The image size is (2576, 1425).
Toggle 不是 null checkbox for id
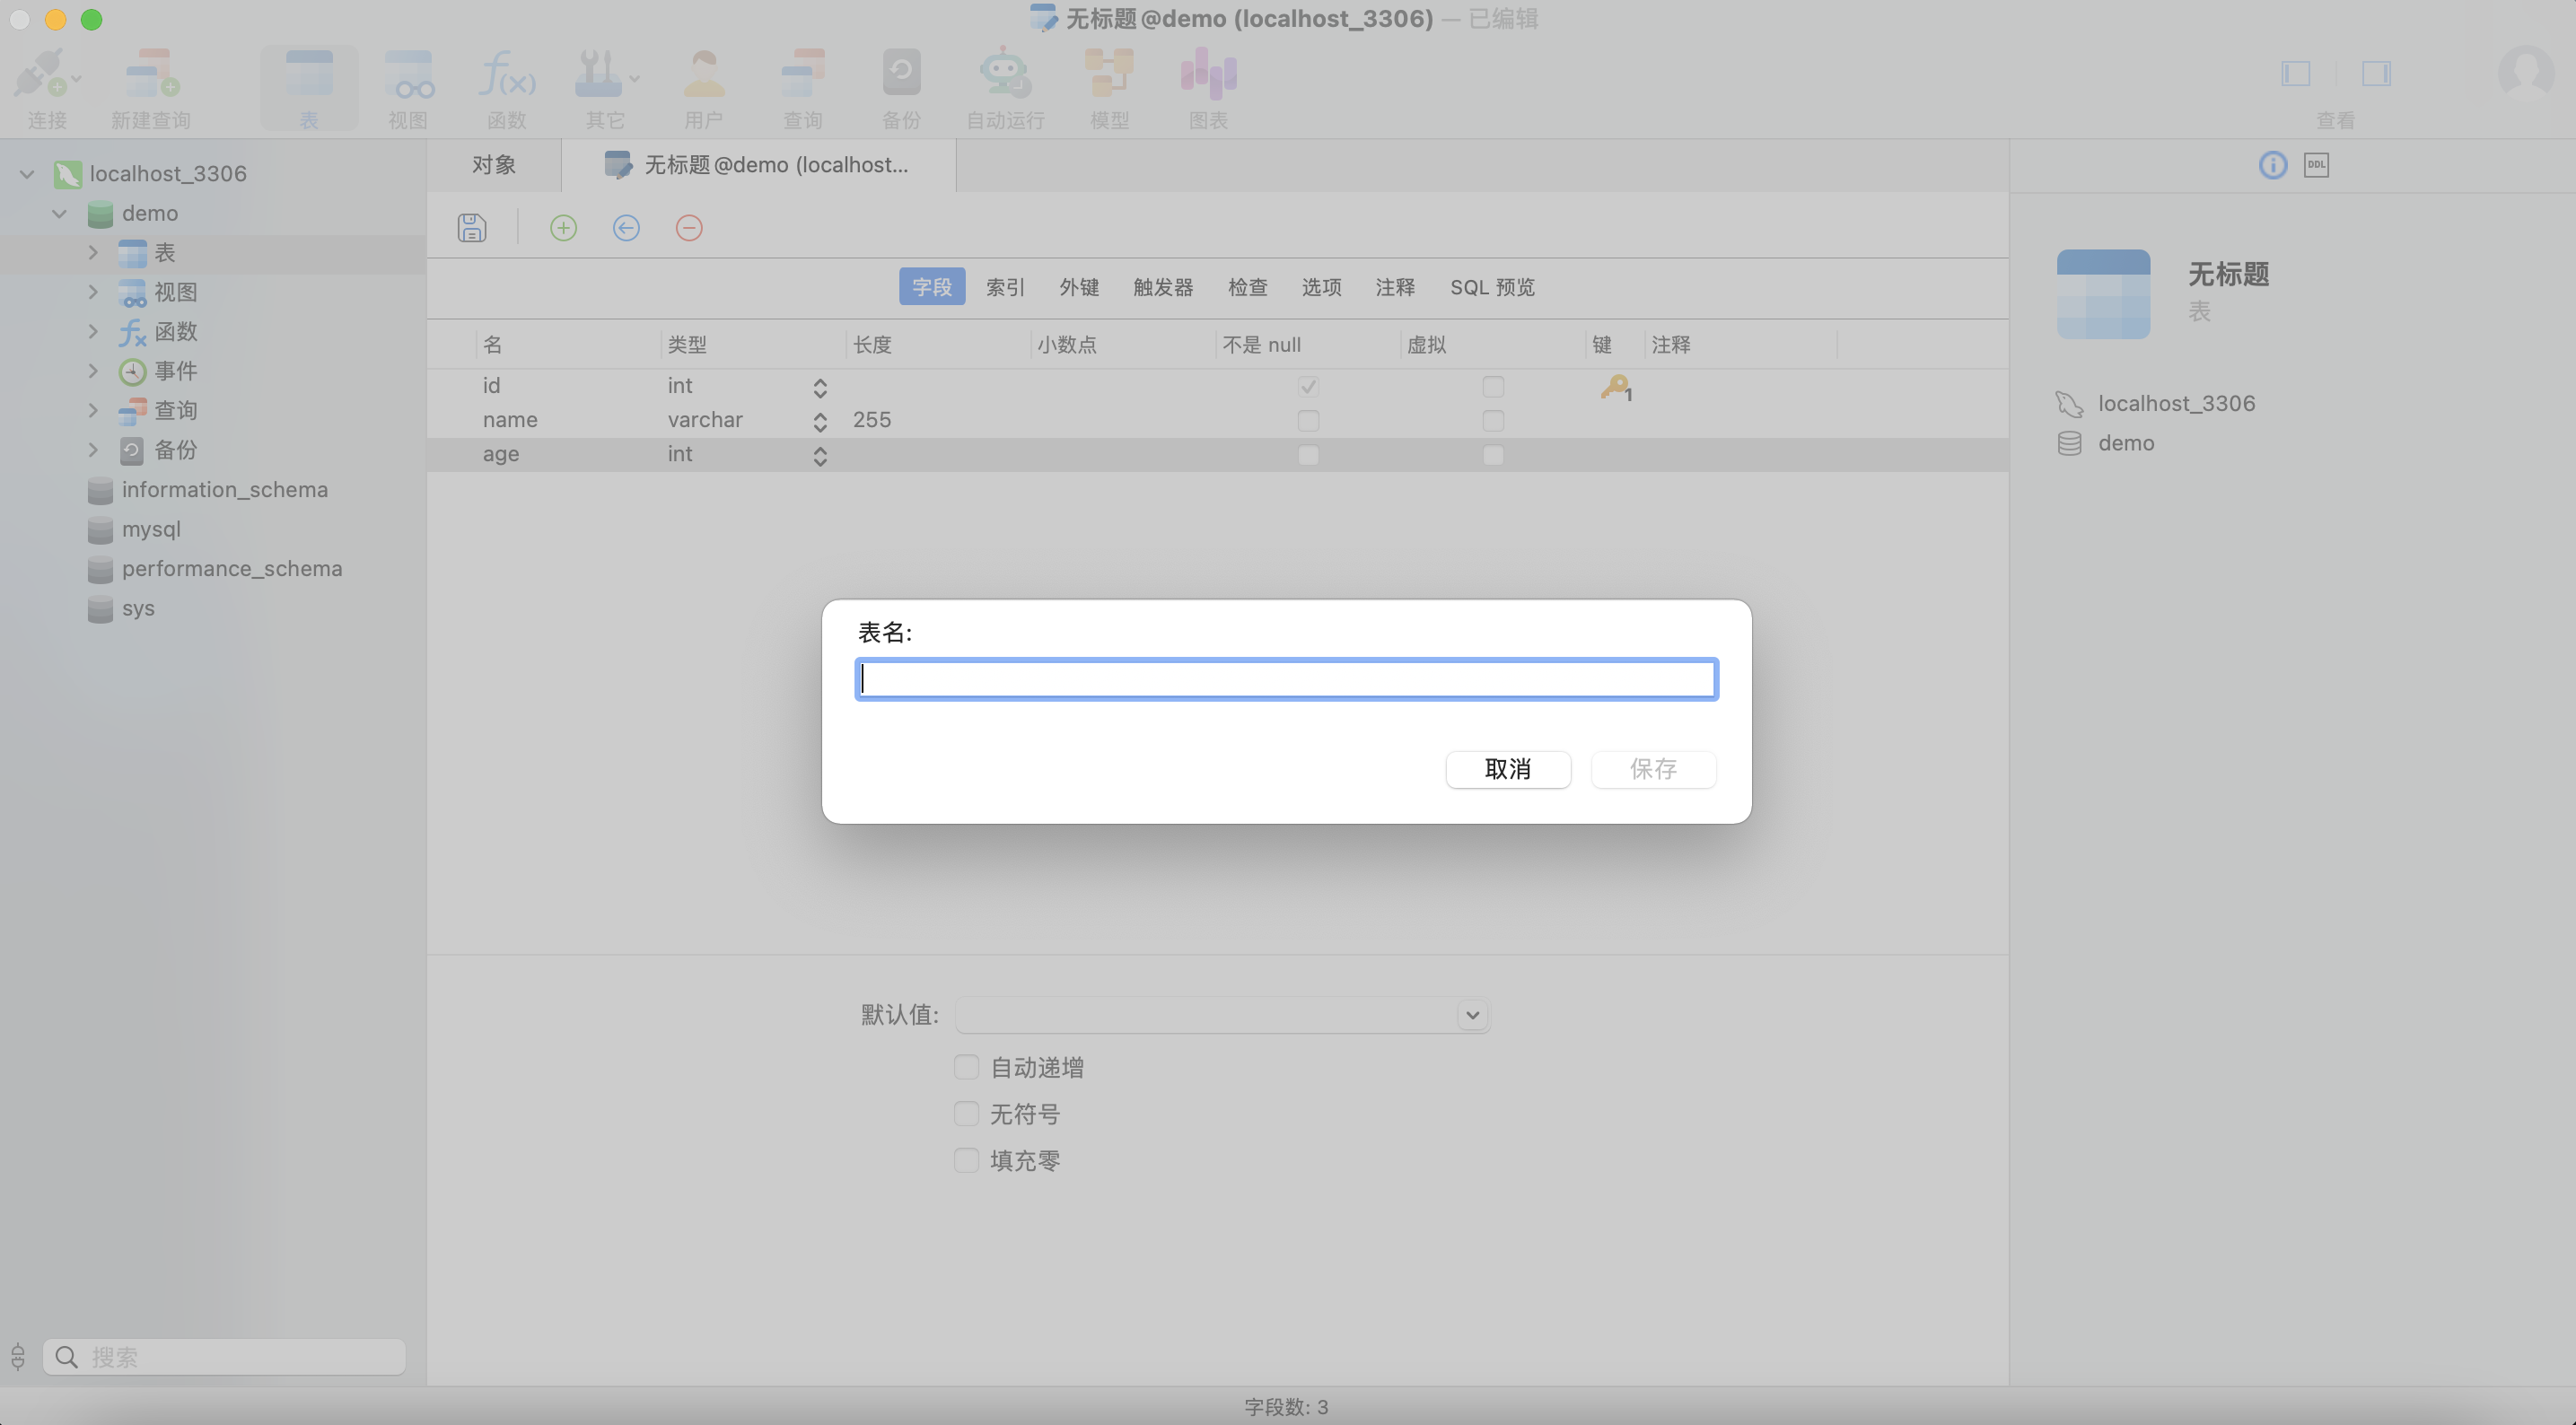point(1308,386)
